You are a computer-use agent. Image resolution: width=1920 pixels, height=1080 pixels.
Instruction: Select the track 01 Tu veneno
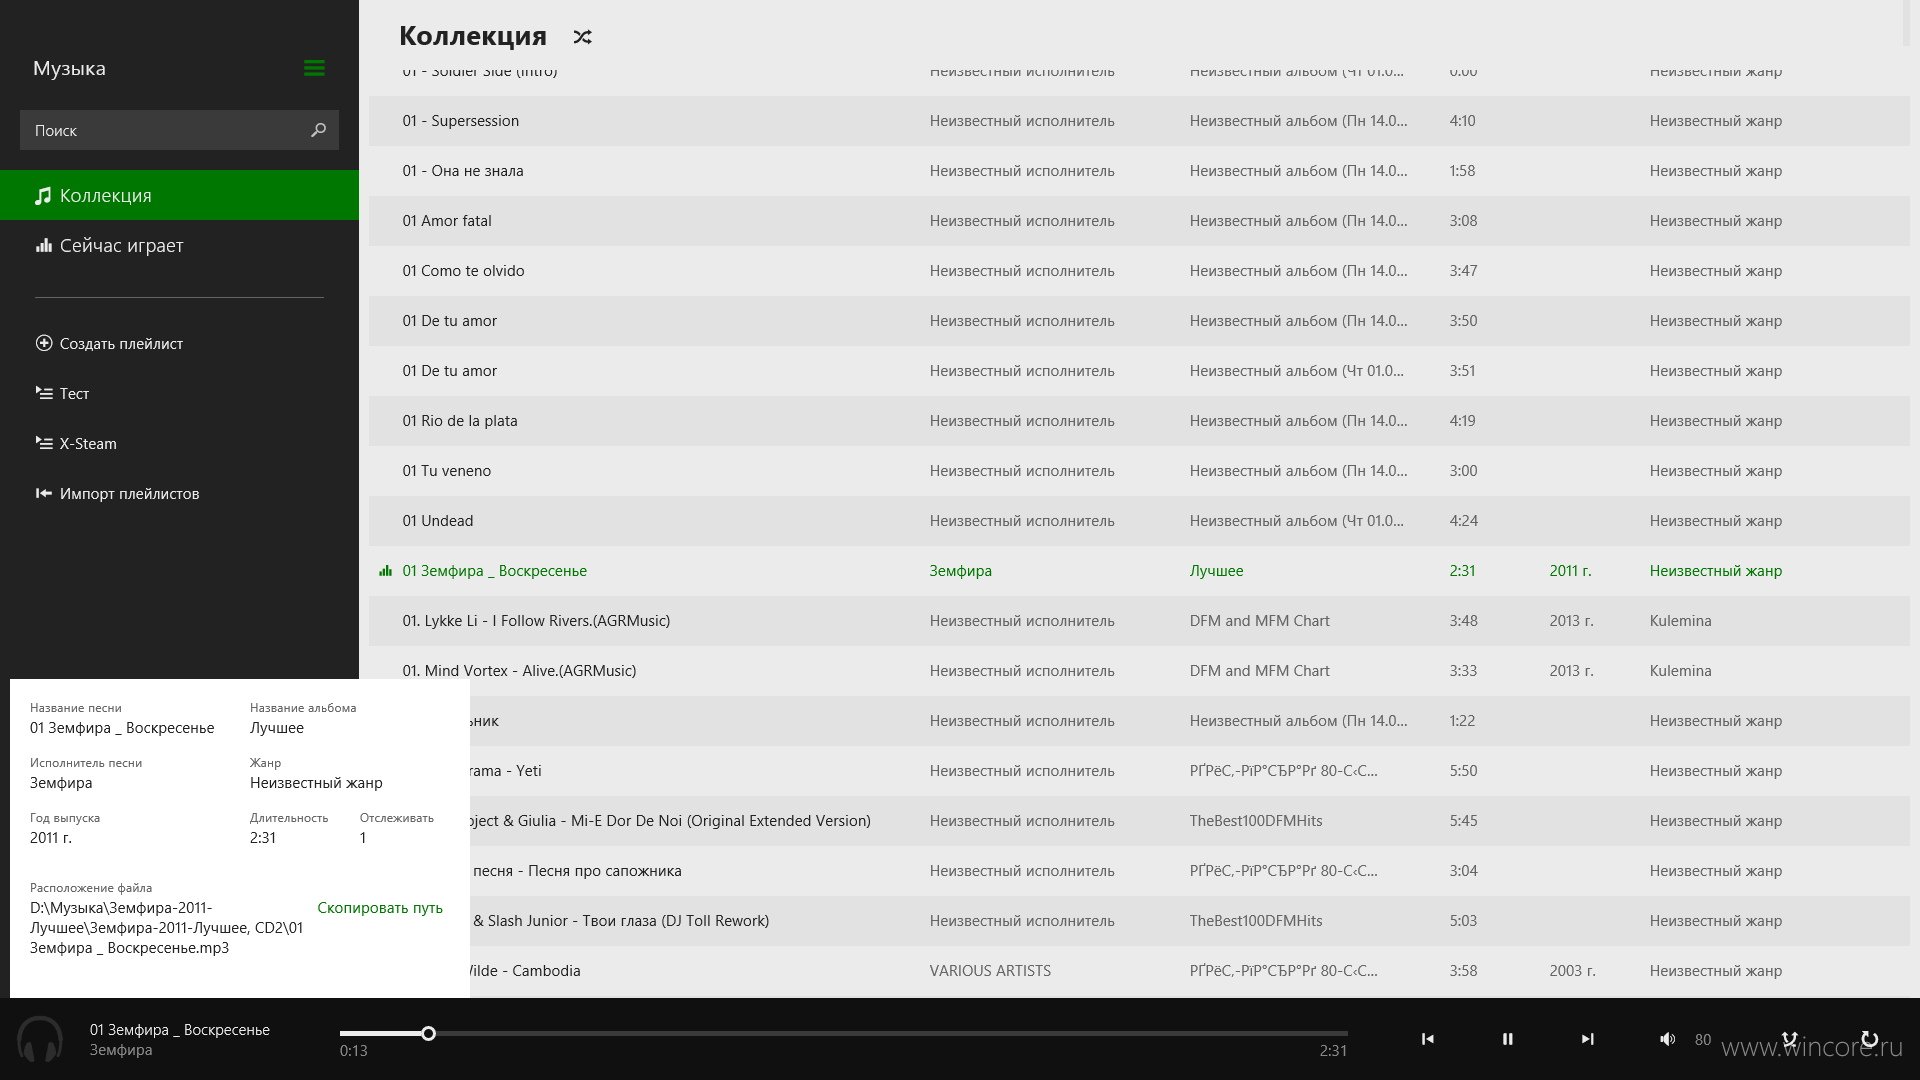click(1139, 471)
